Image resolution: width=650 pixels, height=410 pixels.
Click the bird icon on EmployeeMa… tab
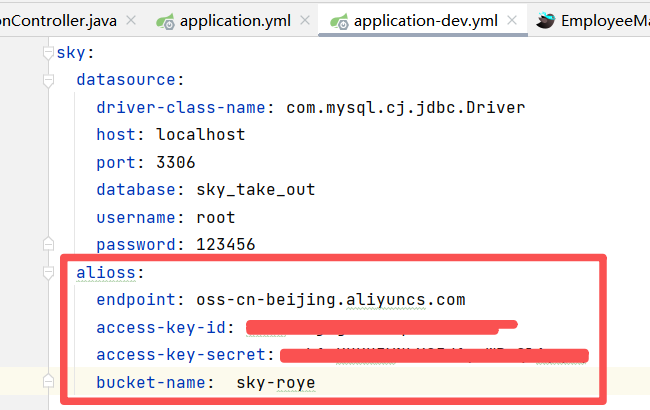(x=546, y=20)
